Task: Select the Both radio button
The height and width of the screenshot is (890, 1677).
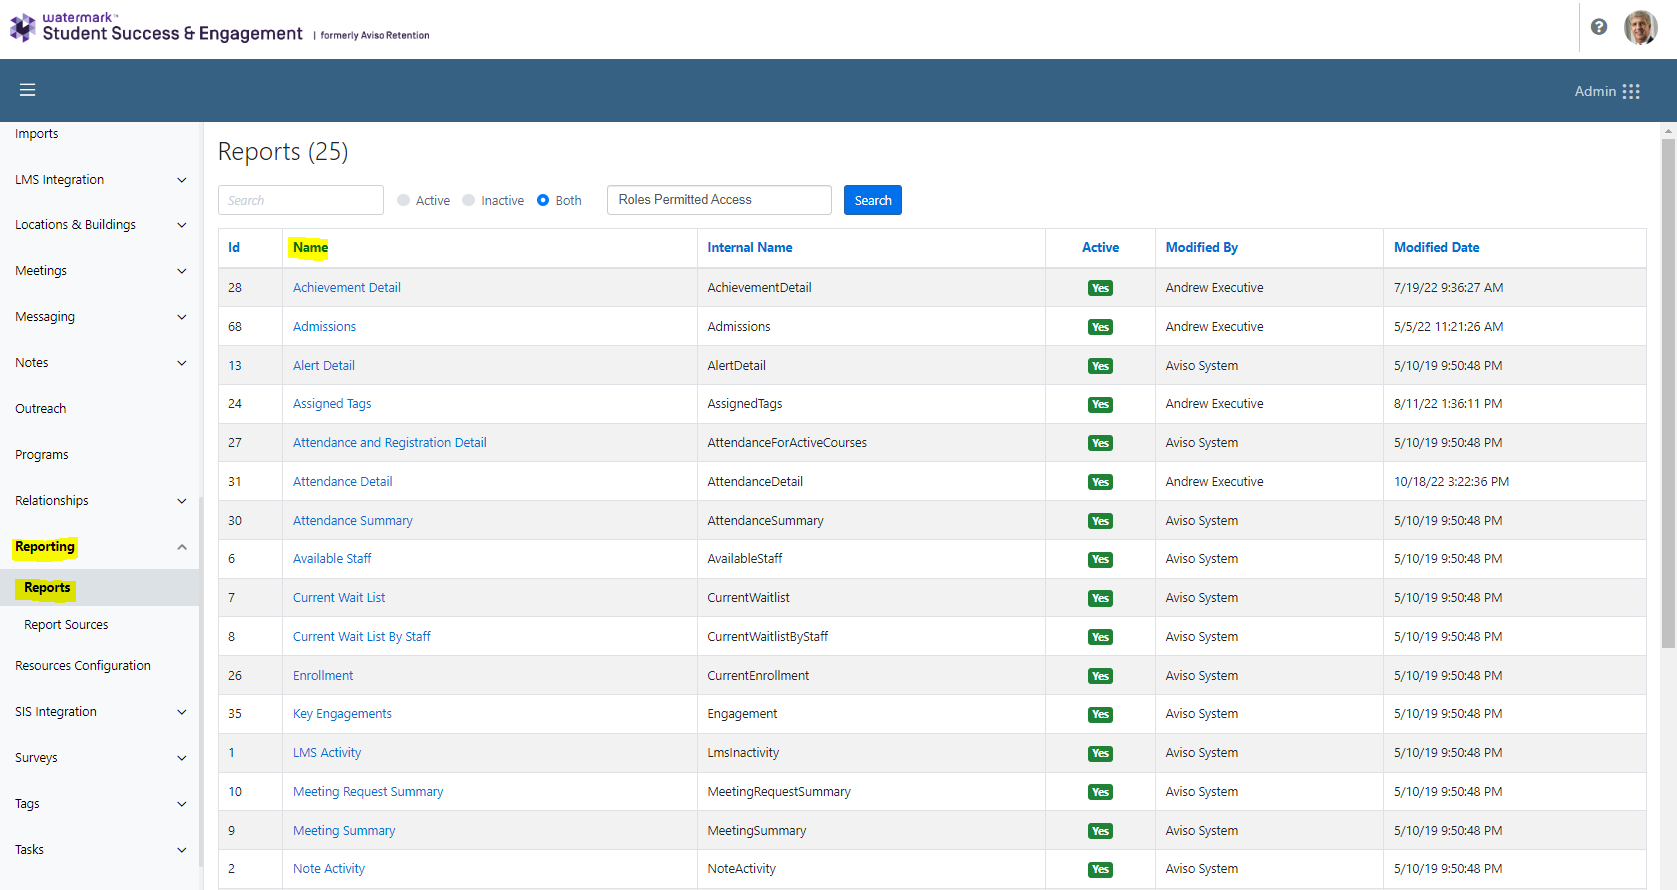Action: [543, 200]
